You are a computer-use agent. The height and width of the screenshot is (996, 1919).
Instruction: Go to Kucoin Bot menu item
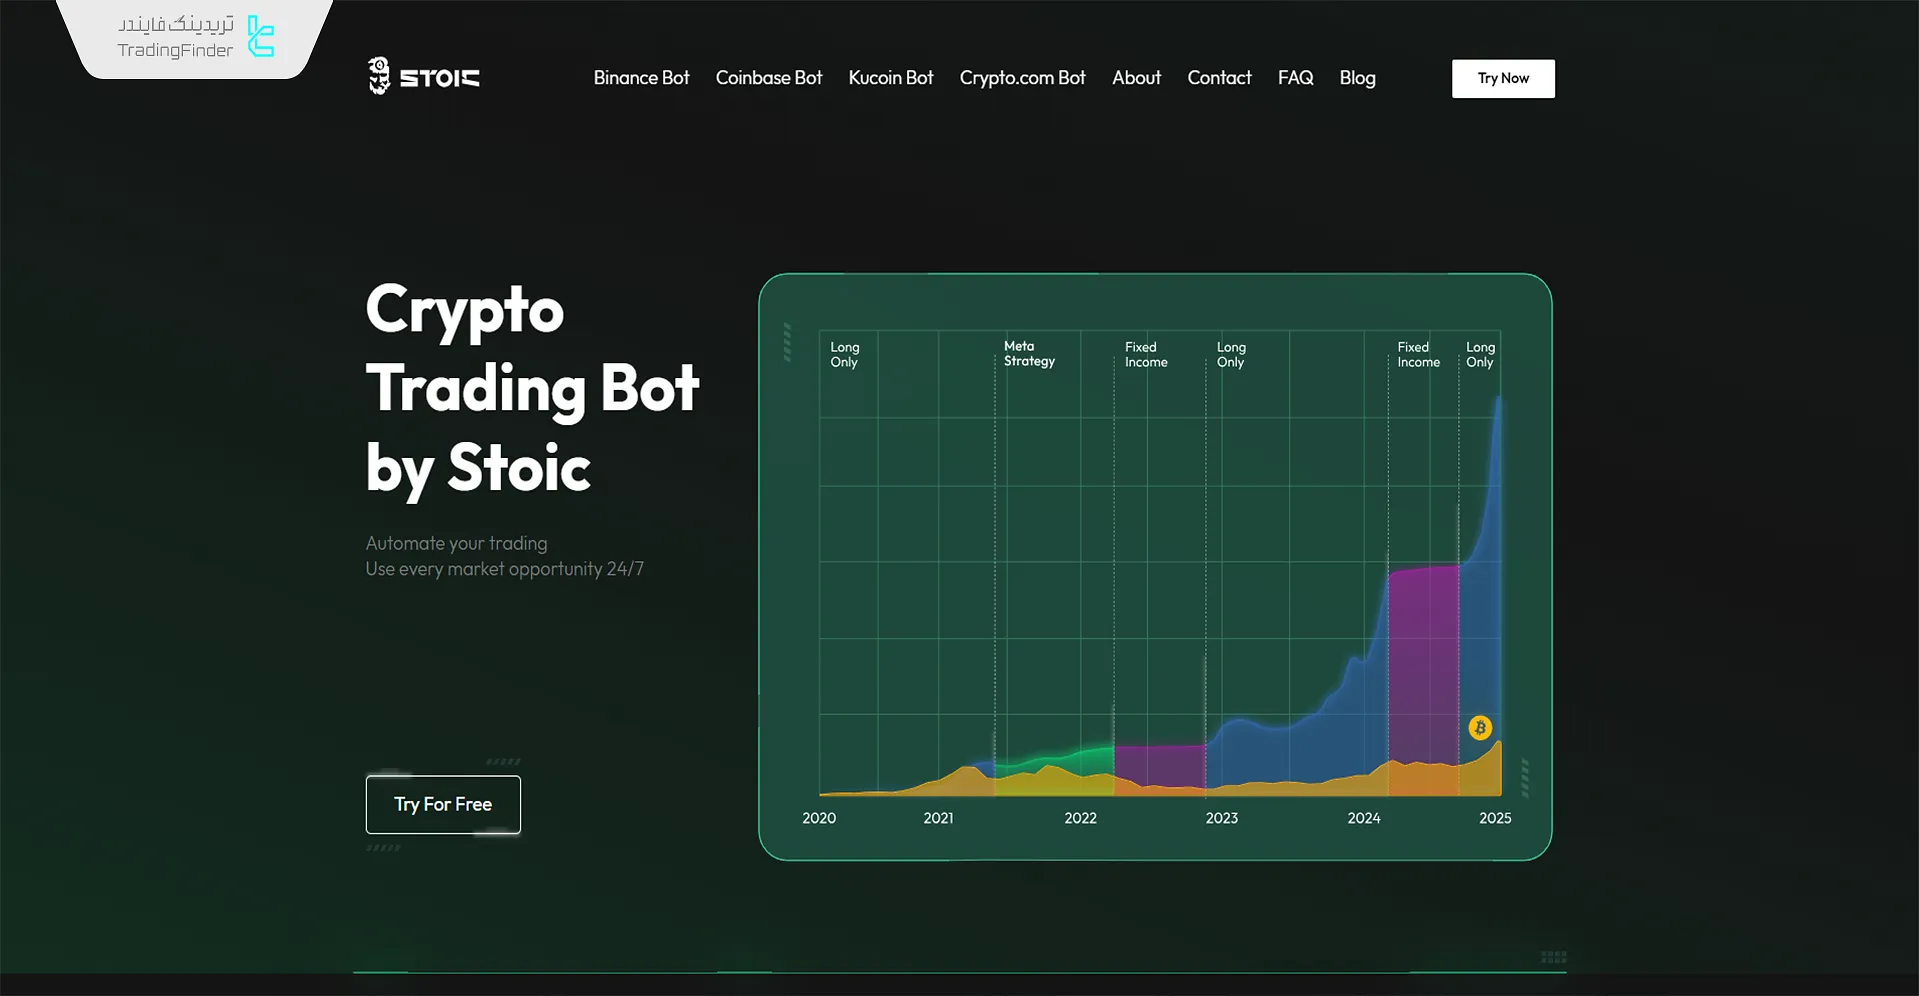tap(890, 78)
